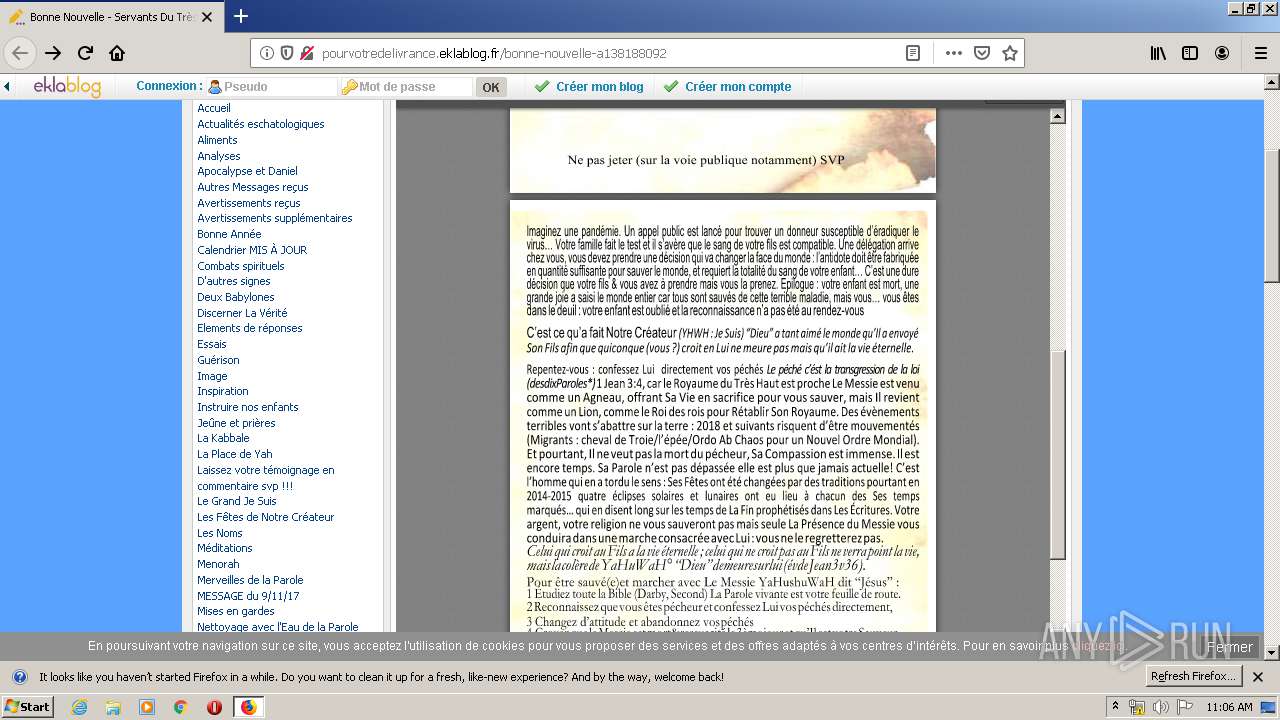Close the Firefox refresh notification bar
Viewport: 1280px width, 720px height.
coord(1259,677)
